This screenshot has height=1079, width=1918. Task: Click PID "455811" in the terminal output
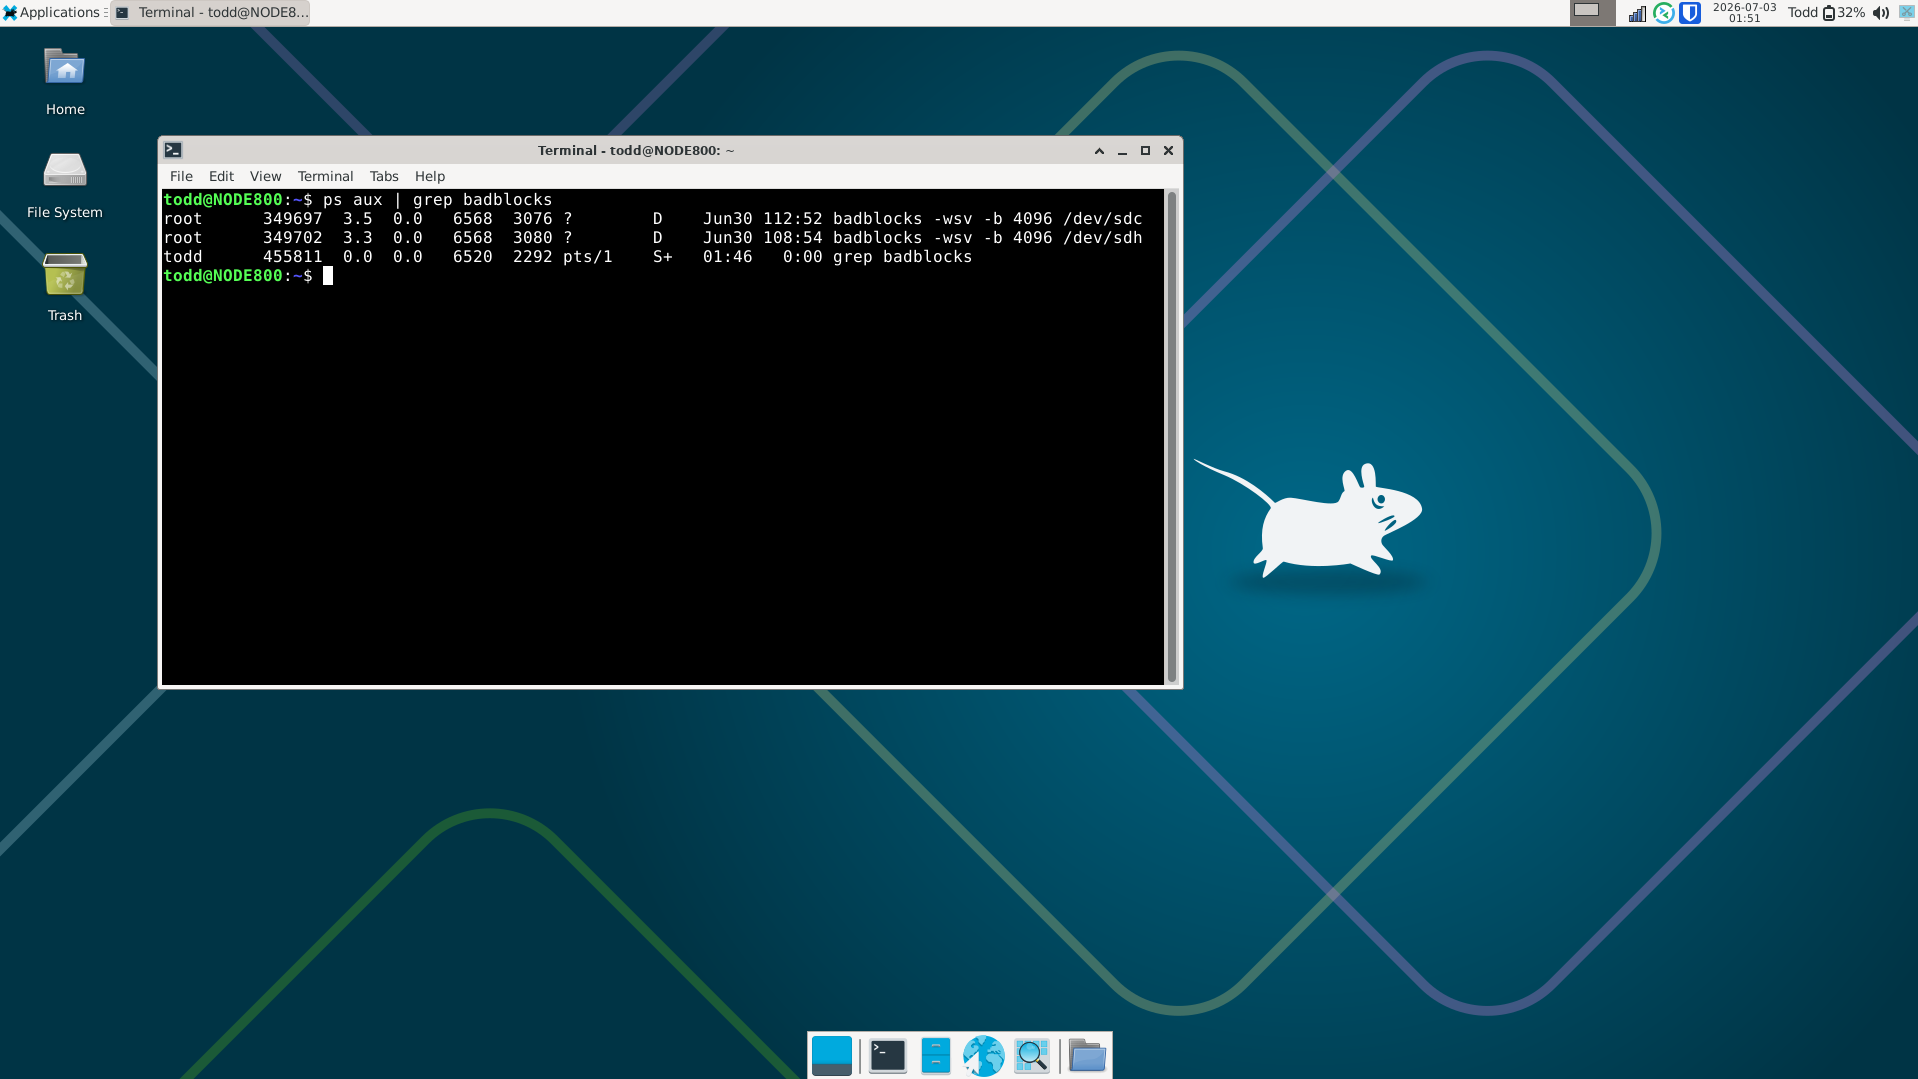[292, 257]
